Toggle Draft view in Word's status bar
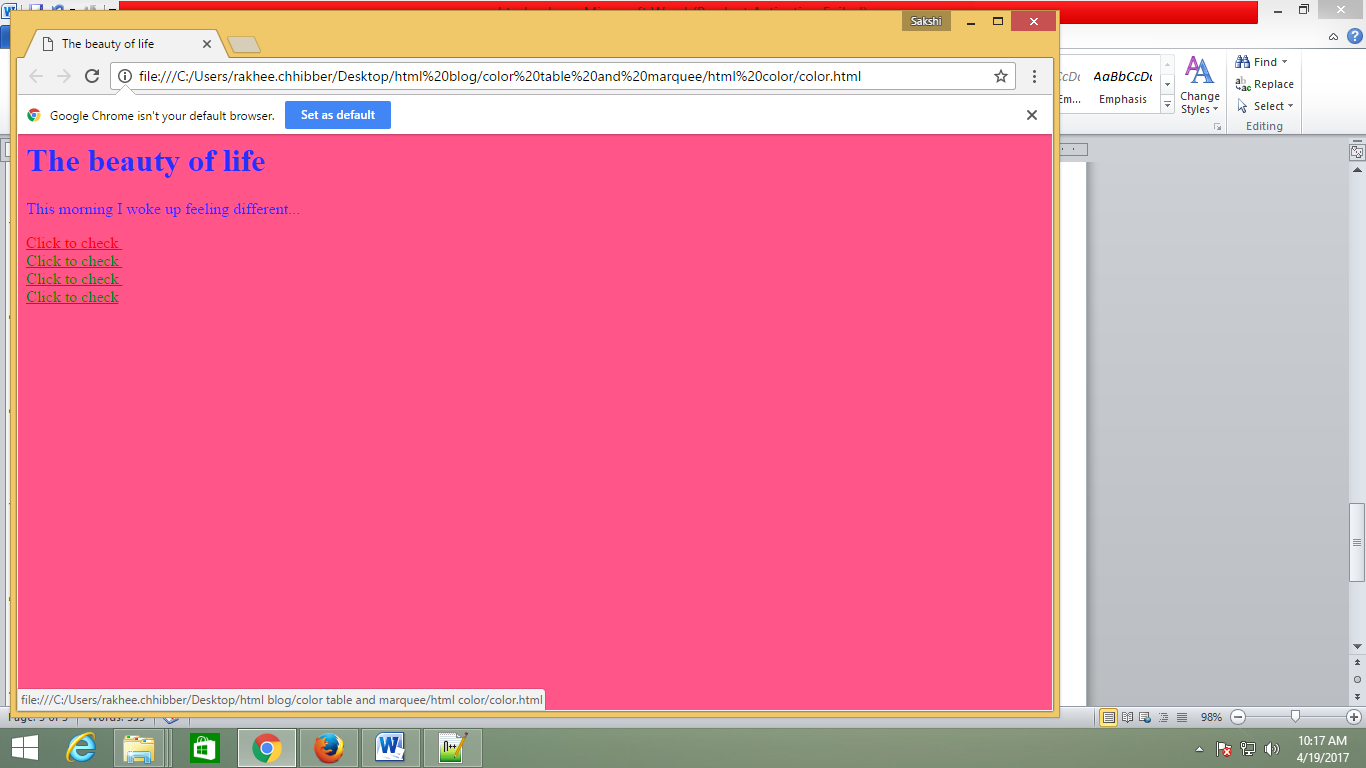Viewport: 1366px width, 768px height. click(x=1181, y=717)
